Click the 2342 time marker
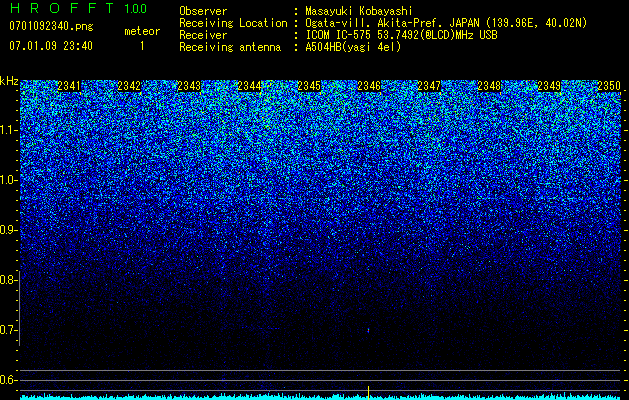 [x=129, y=86]
